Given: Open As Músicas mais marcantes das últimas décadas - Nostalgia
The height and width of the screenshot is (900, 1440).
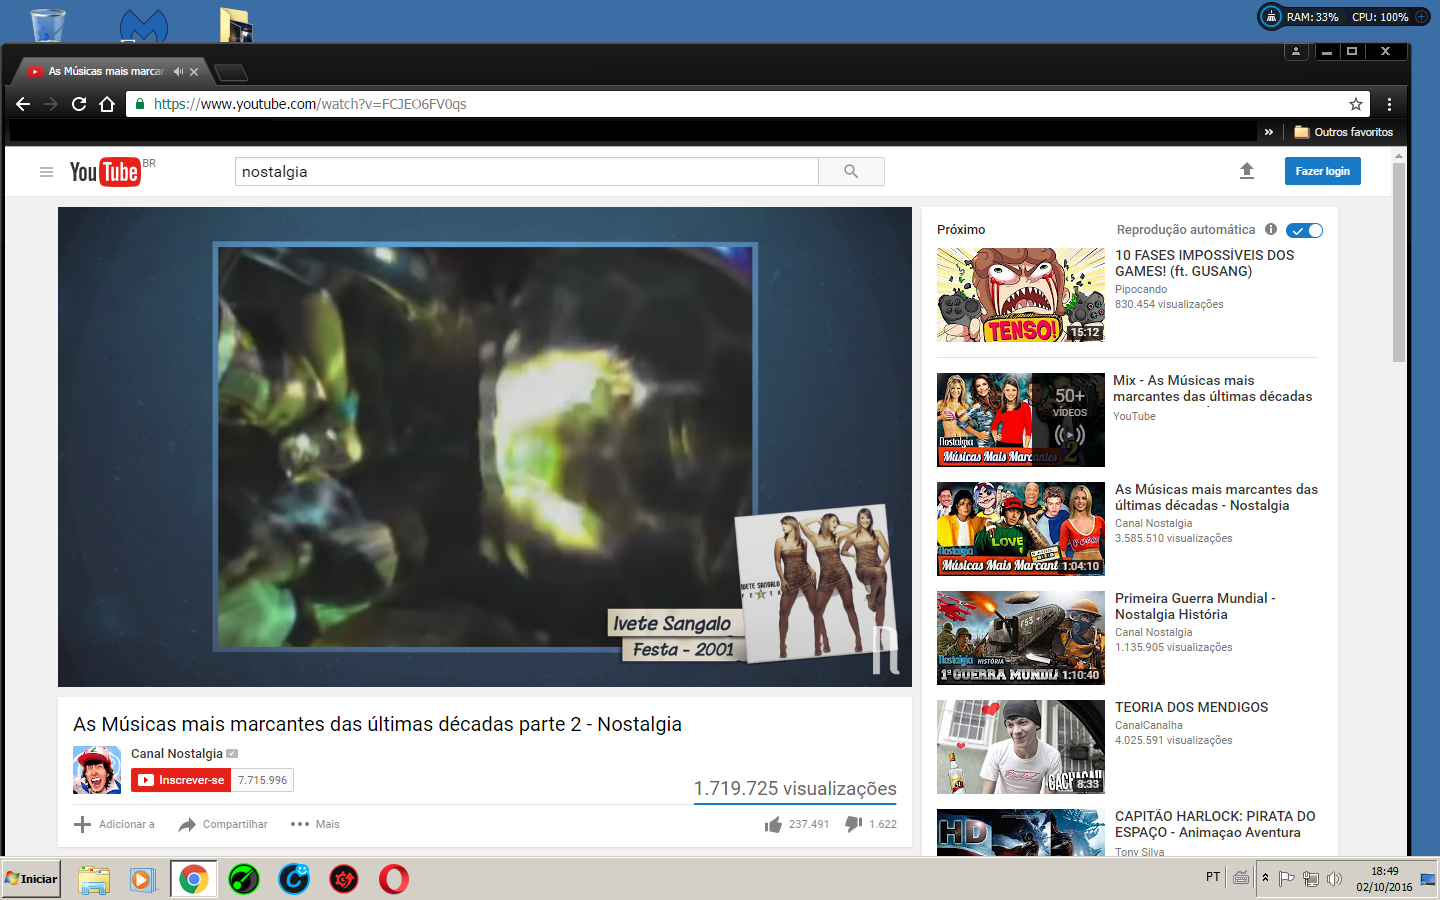Looking at the screenshot, I should (1216, 497).
